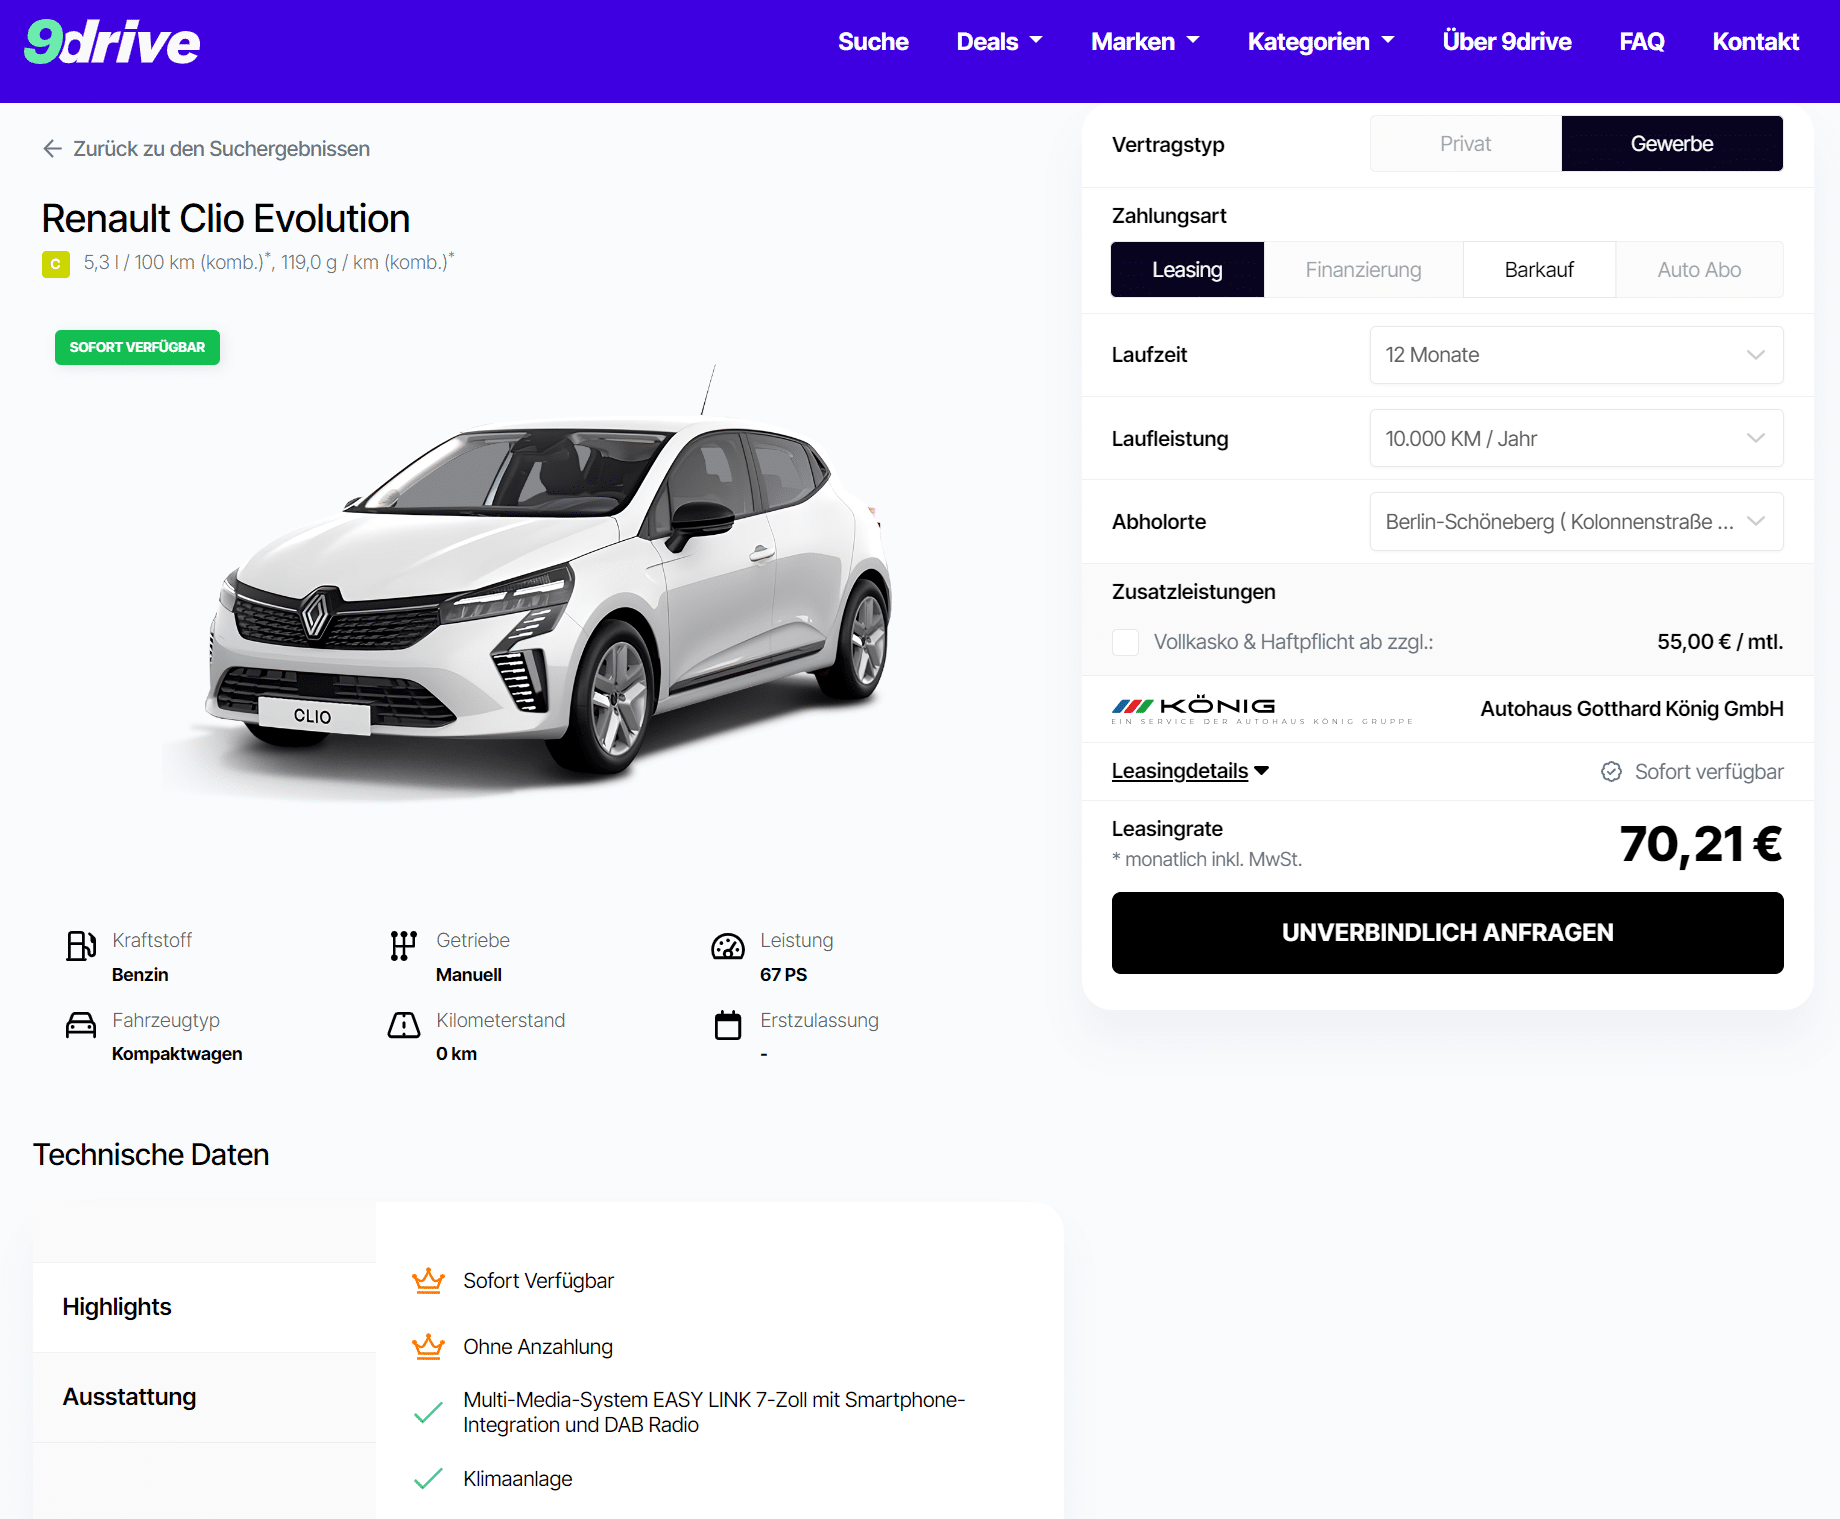
Task: Click the green C efficiency badge
Action: pos(56,264)
